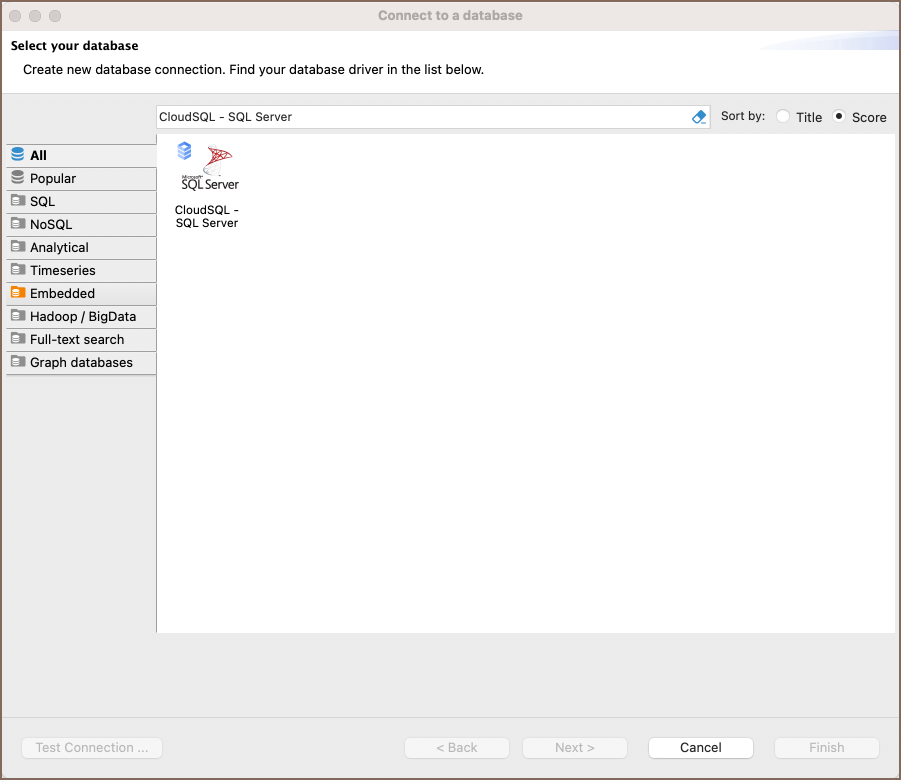901x780 pixels.
Task: Select the Title sort radio button
Action: coord(784,116)
